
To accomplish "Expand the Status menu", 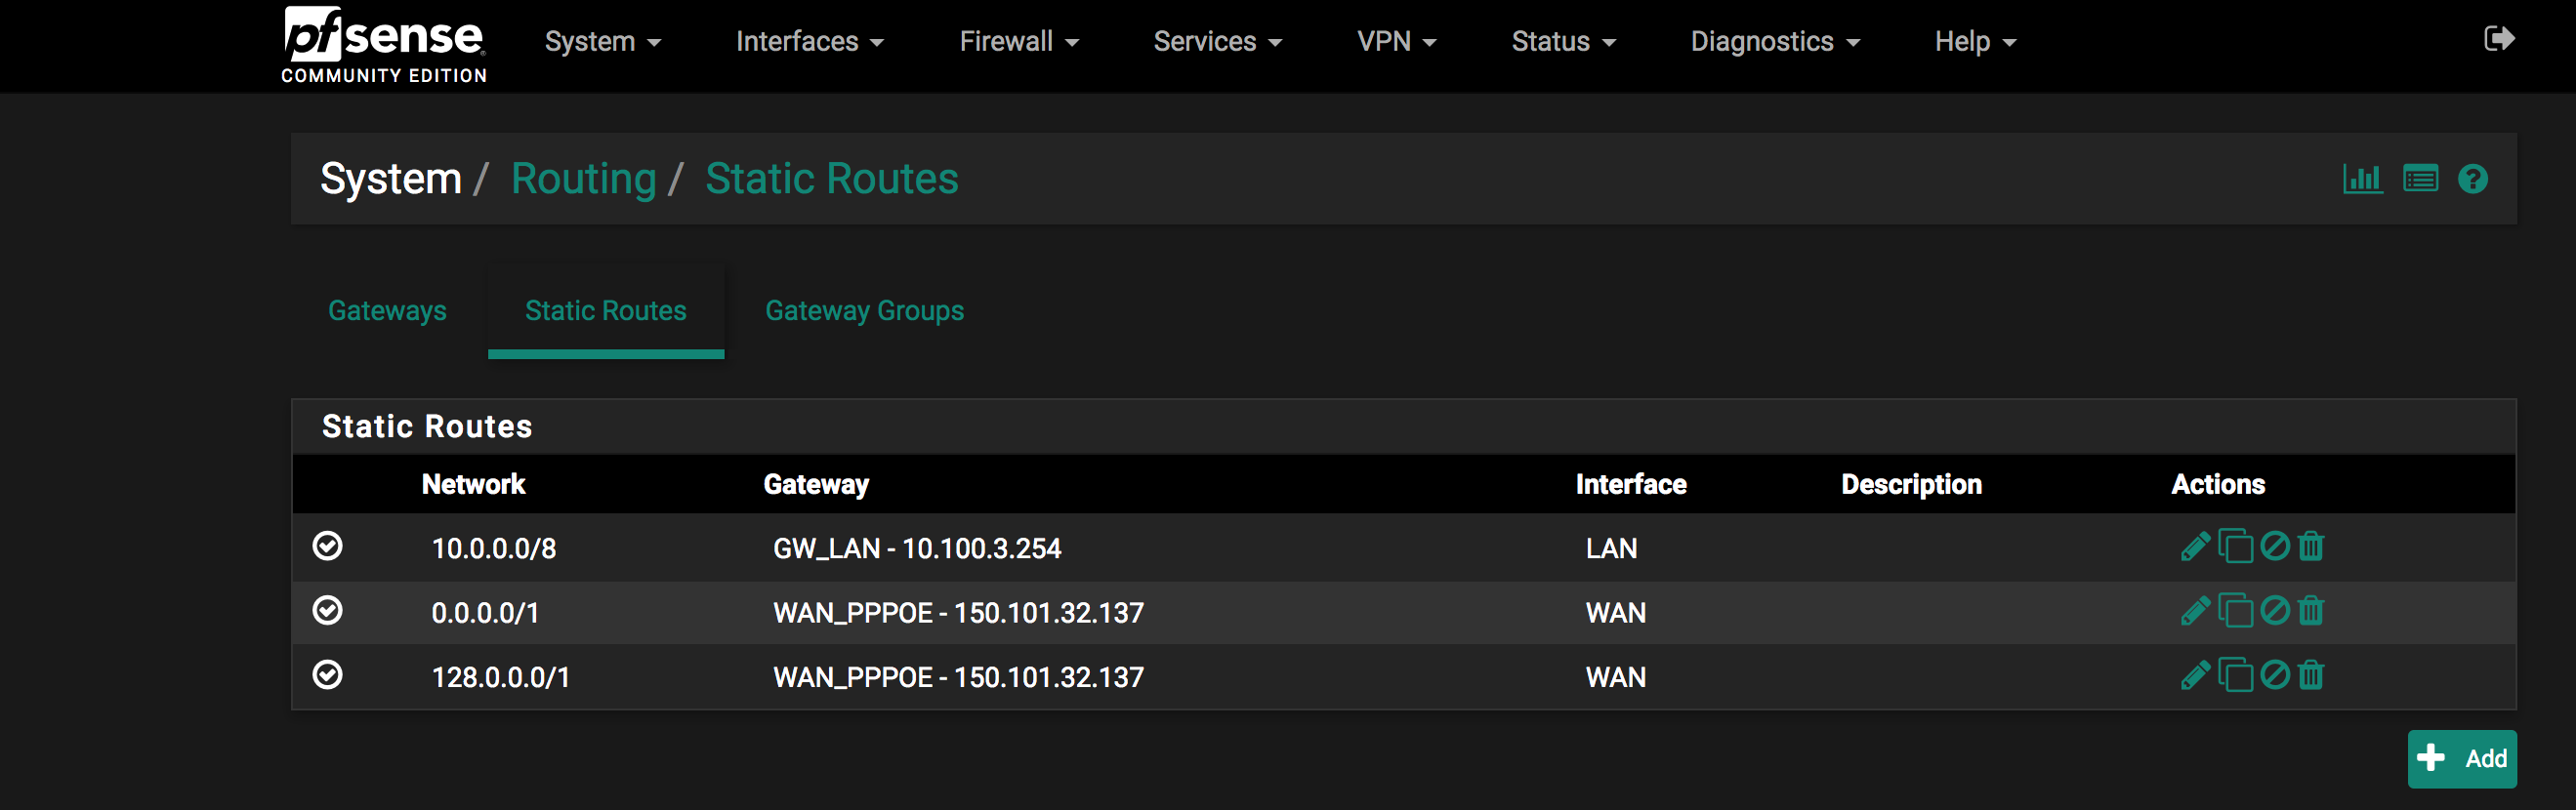I will click(1564, 42).
